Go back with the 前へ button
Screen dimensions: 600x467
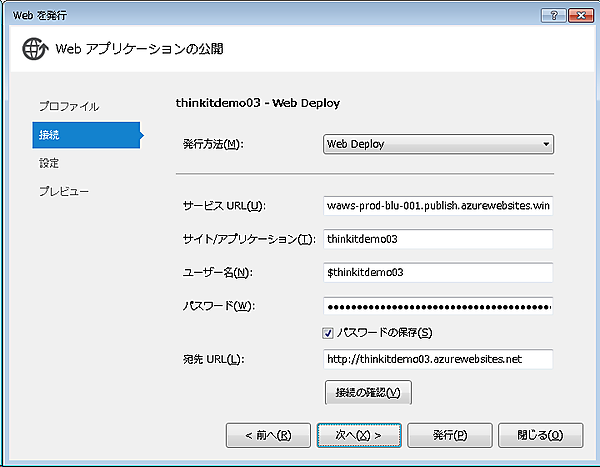coord(268,435)
